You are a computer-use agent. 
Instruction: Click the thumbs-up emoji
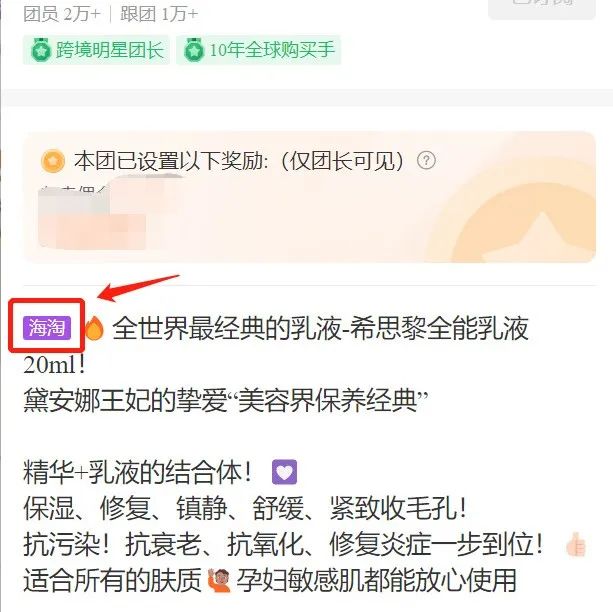coord(576,544)
